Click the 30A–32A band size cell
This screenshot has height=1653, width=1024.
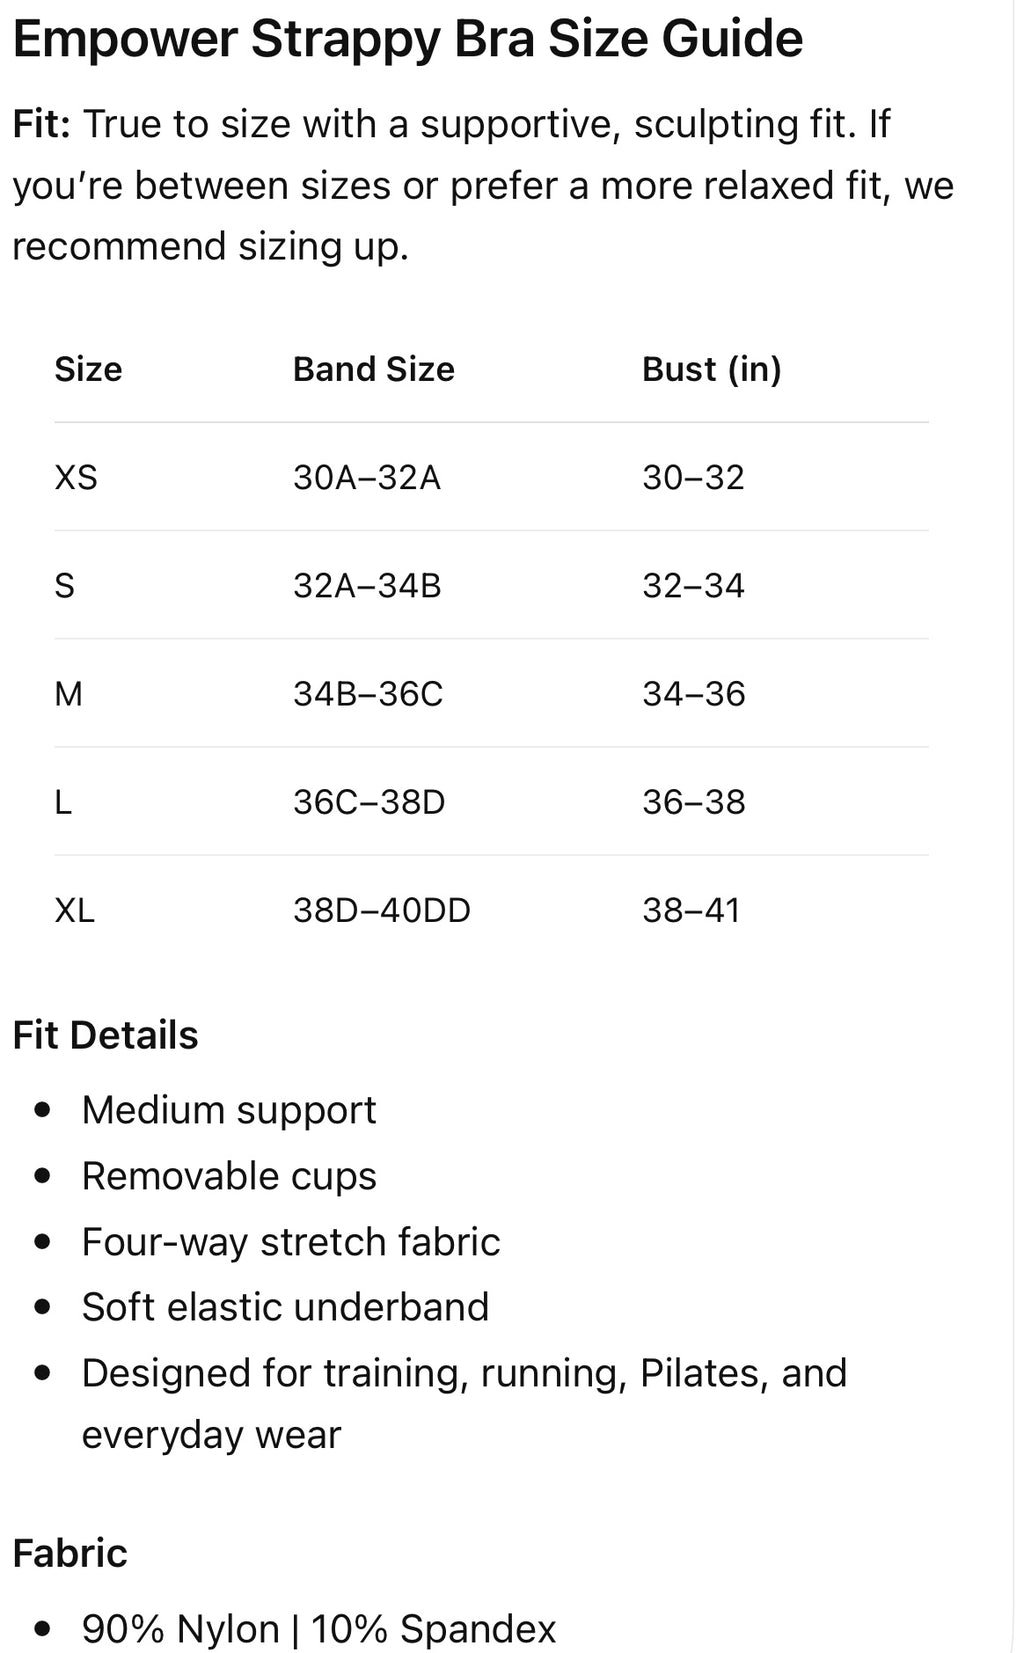click(x=366, y=477)
